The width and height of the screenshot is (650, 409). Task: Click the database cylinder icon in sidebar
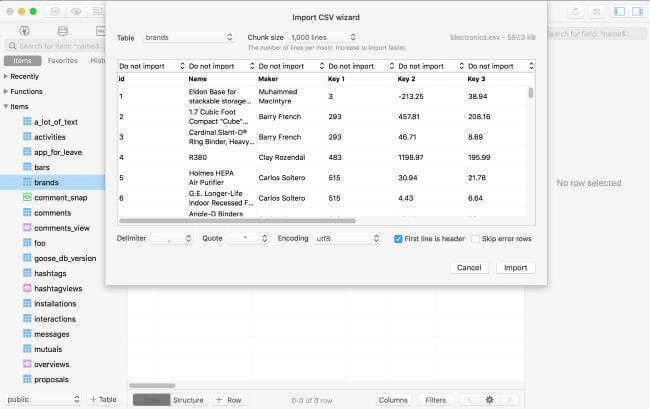click(63, 31)
